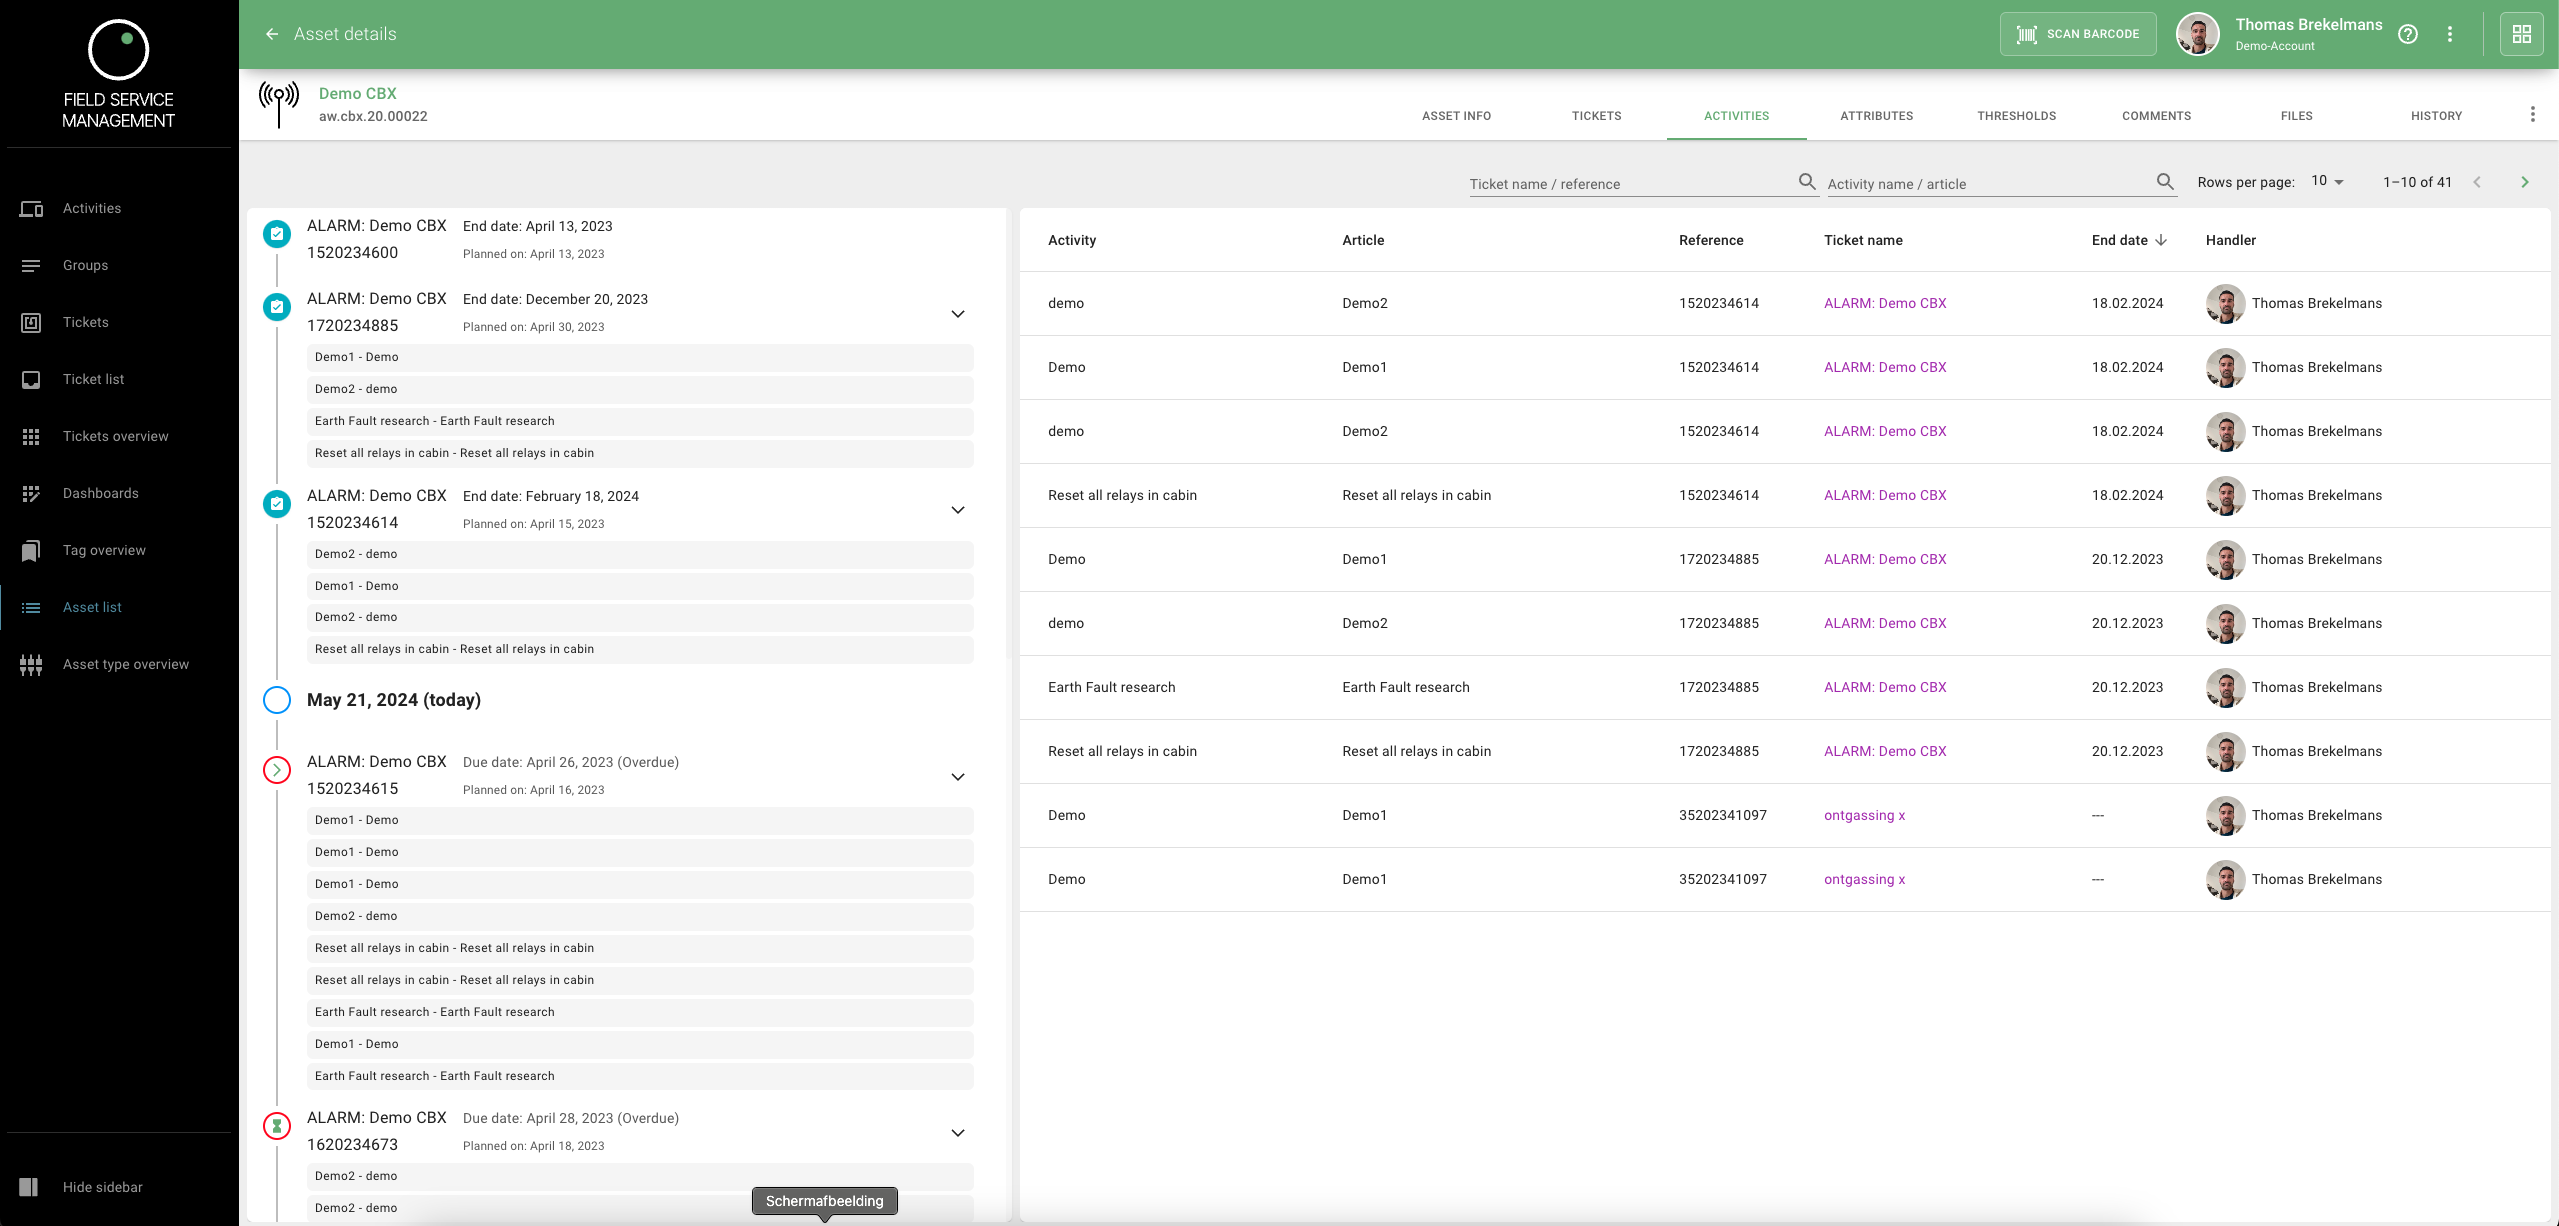
Task: Click overdue status circle of ticket 1520234615
Action: pyautogui.click(x=277, y=770)
